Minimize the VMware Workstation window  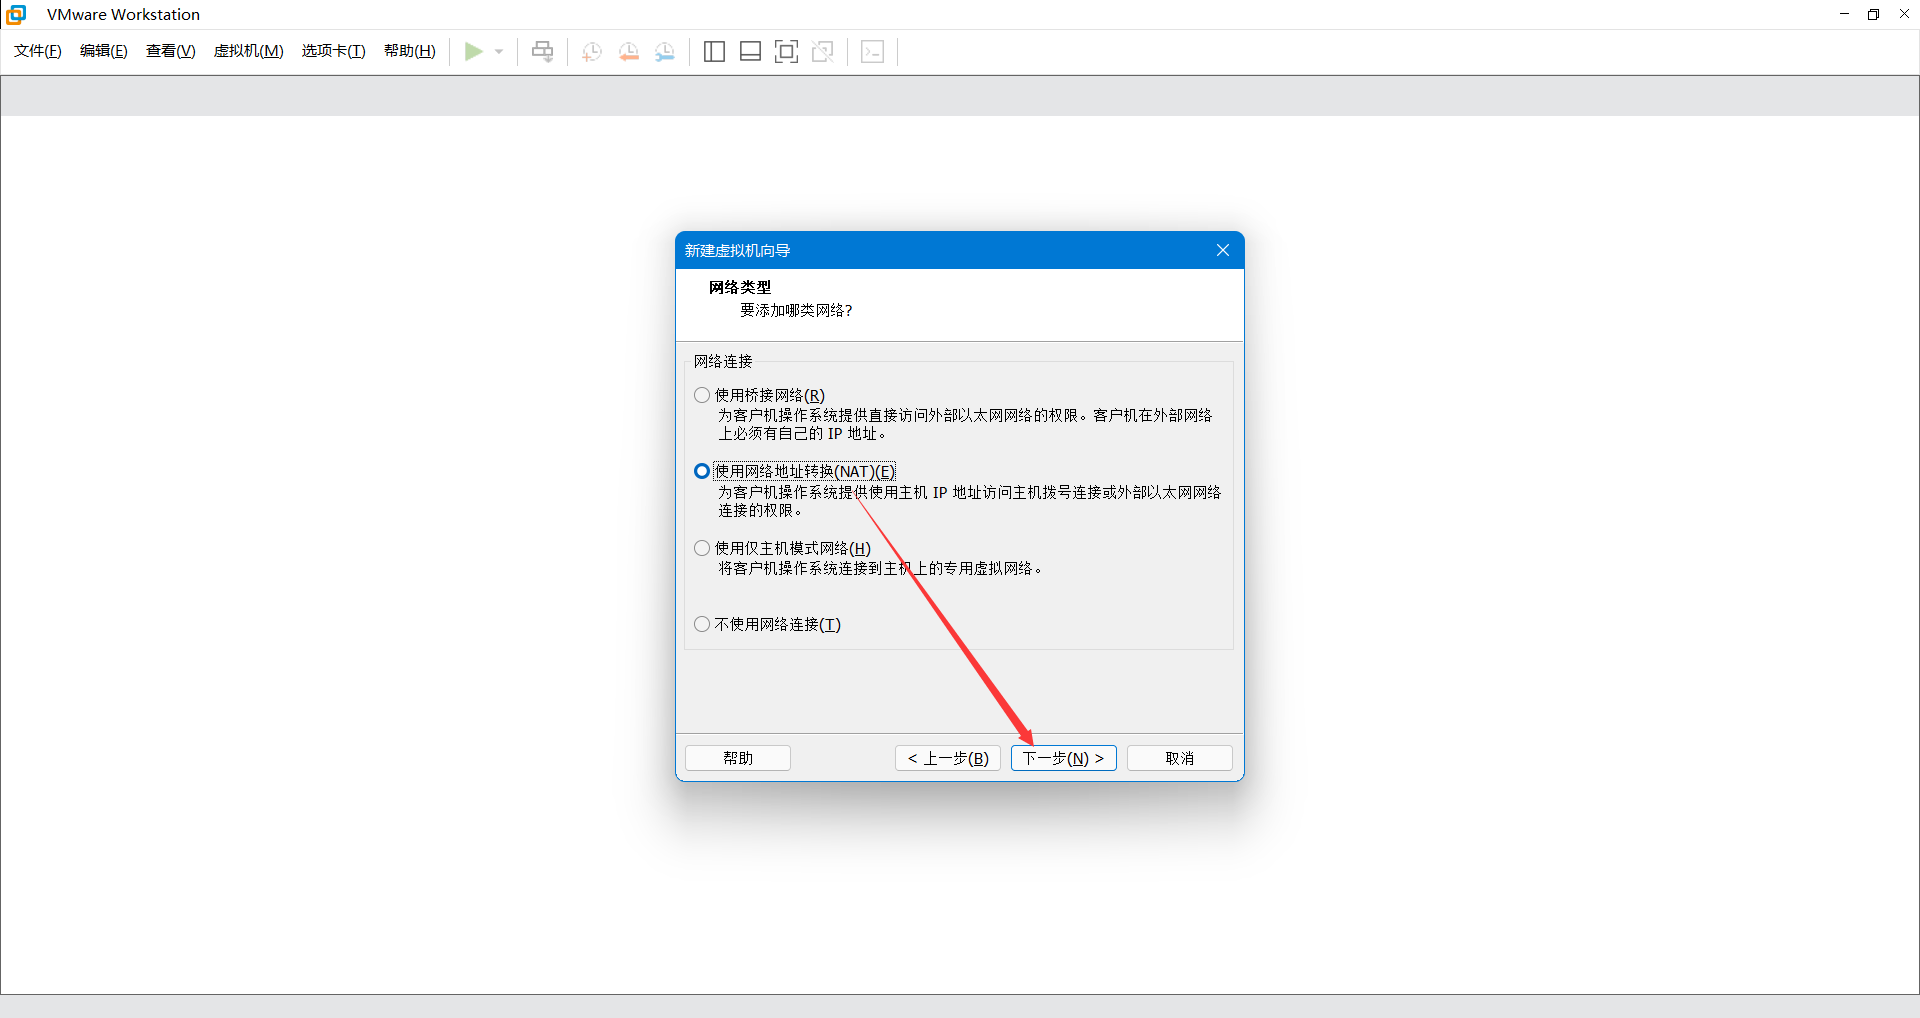1845,14
